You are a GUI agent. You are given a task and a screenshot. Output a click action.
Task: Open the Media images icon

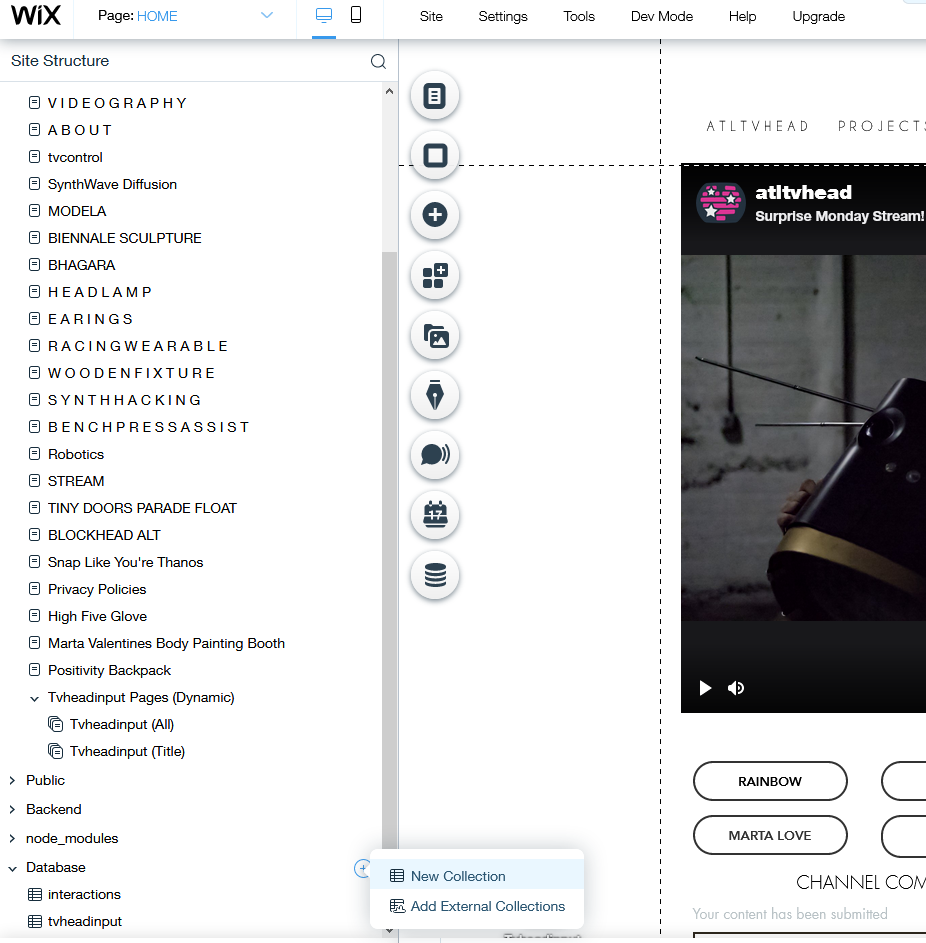(x=434, y=336)
